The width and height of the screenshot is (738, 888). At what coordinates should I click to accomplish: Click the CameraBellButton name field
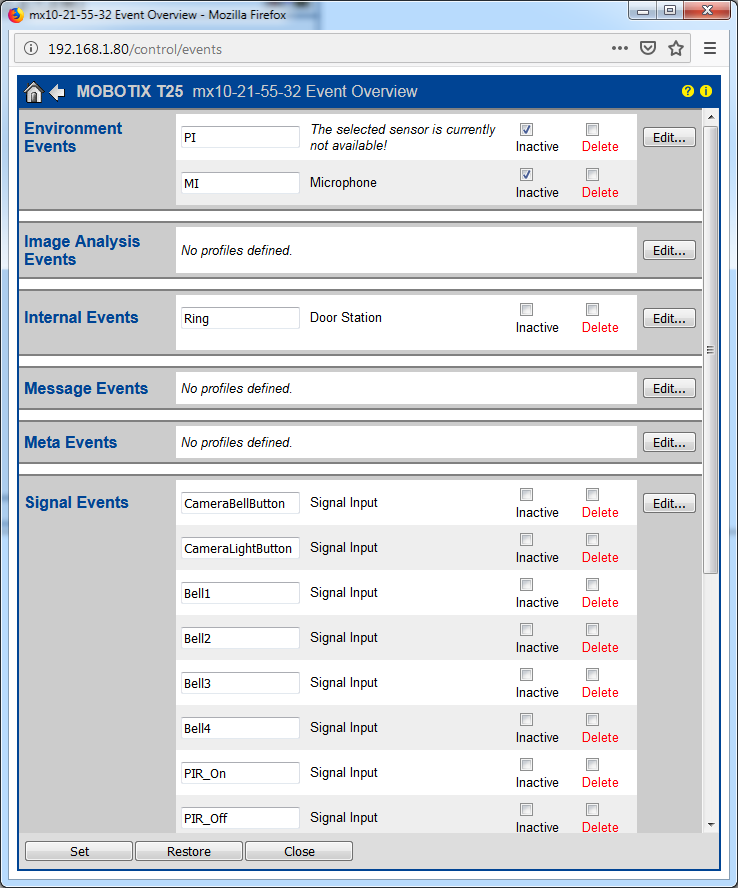(x=240, y=503)
